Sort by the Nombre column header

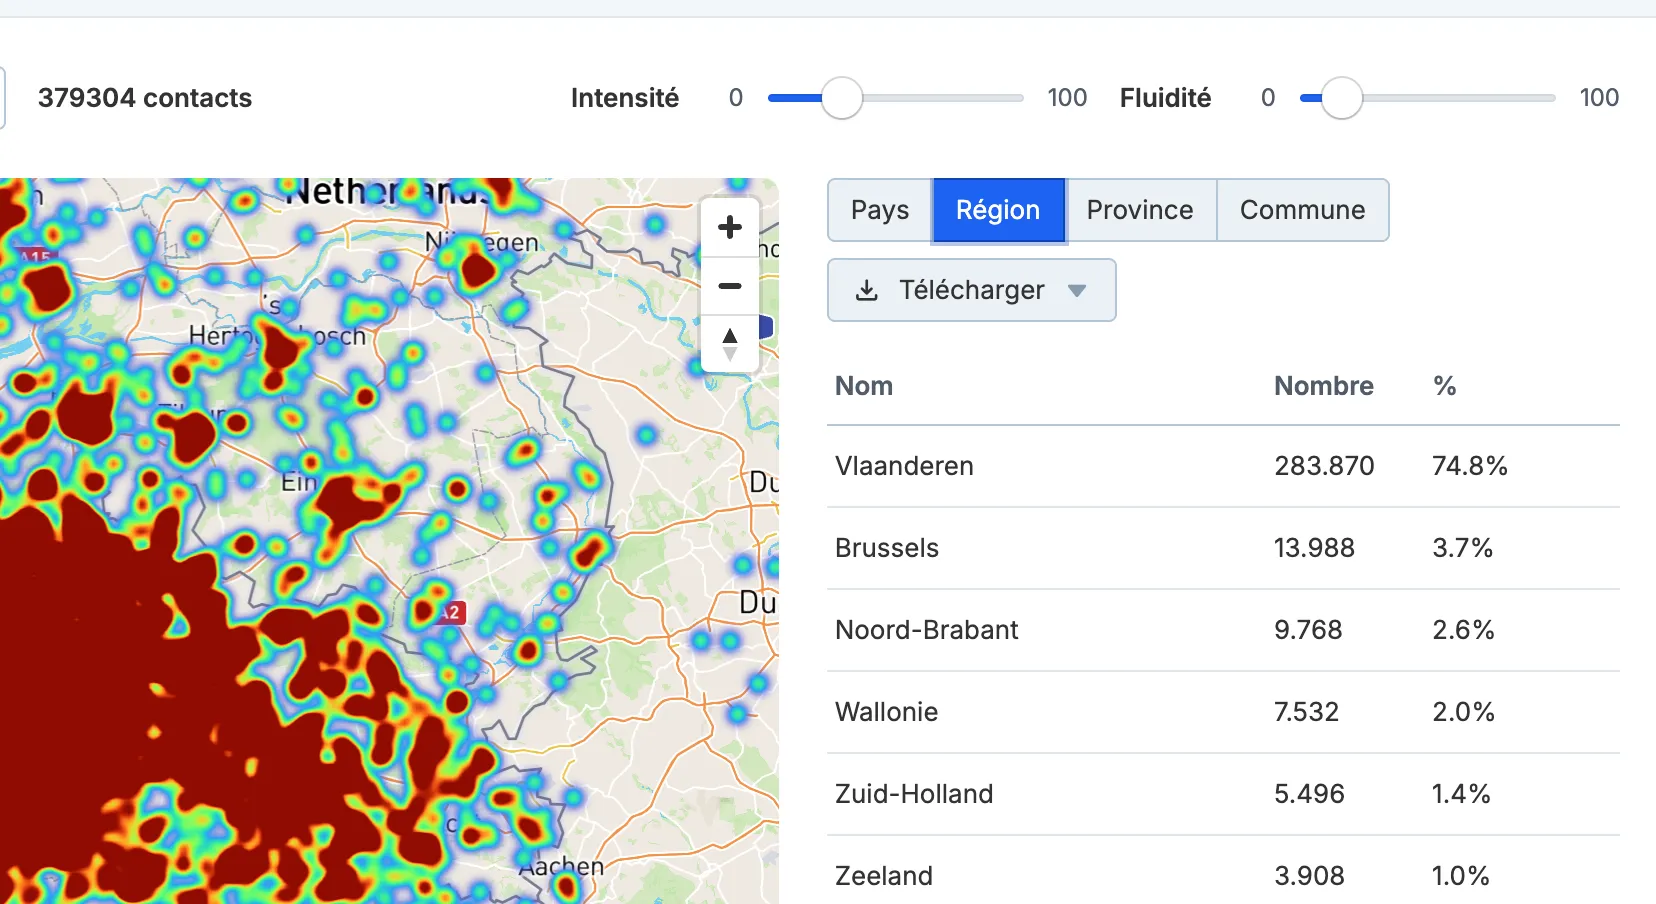[x=1324, y=386]
